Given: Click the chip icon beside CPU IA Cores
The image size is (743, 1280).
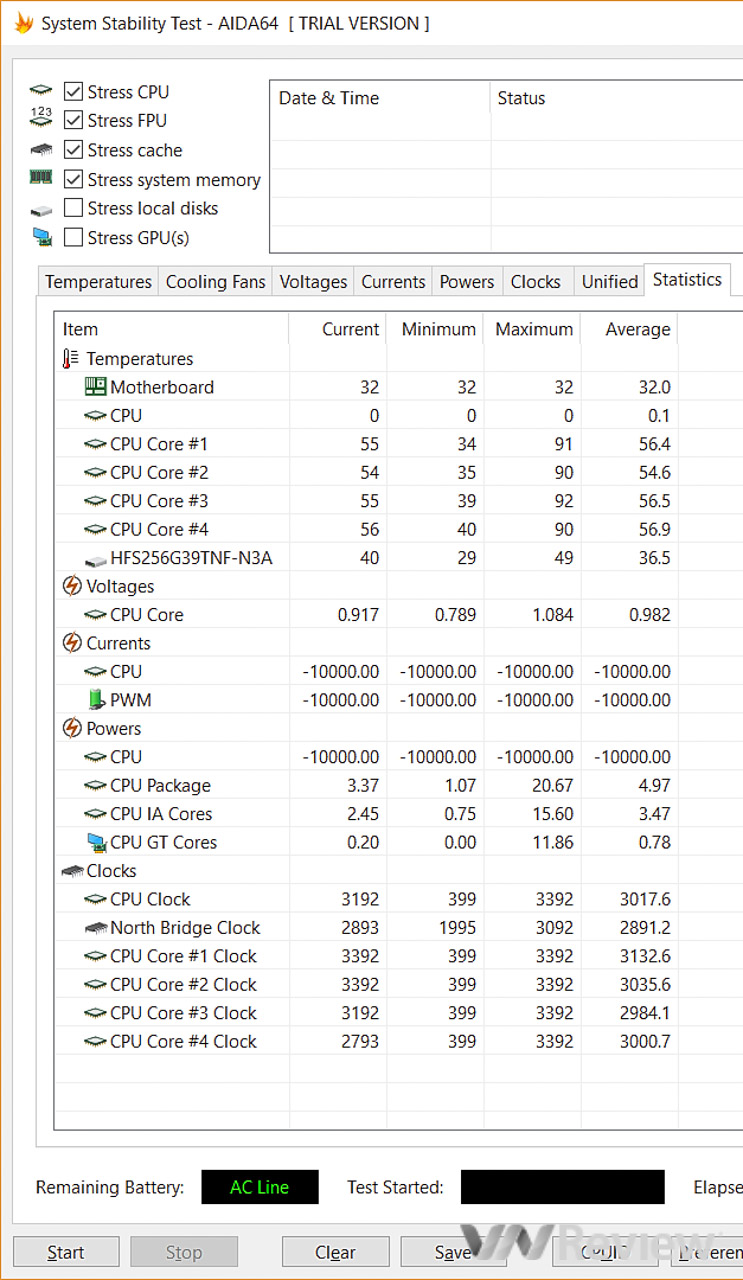Looking at the screenshot, I should coord(95,814).
